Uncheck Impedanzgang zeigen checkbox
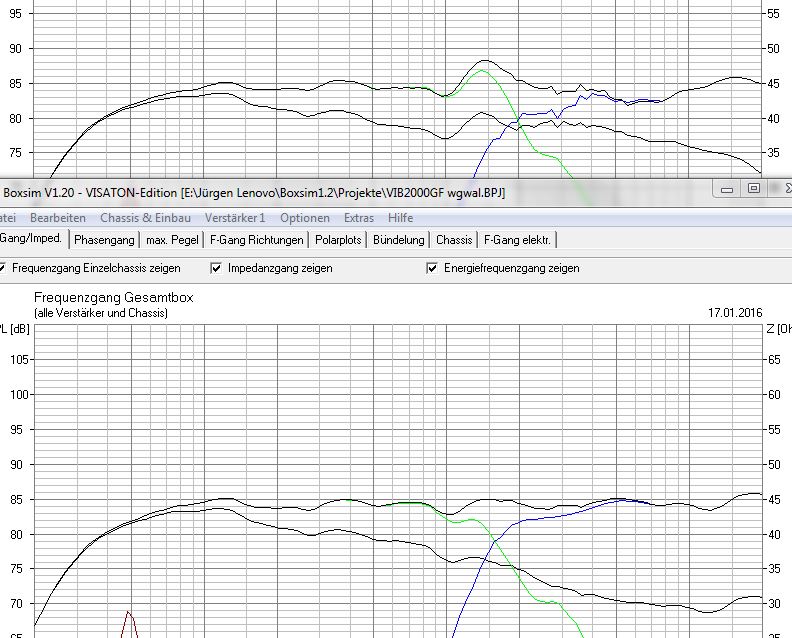 tap(217, 268)
